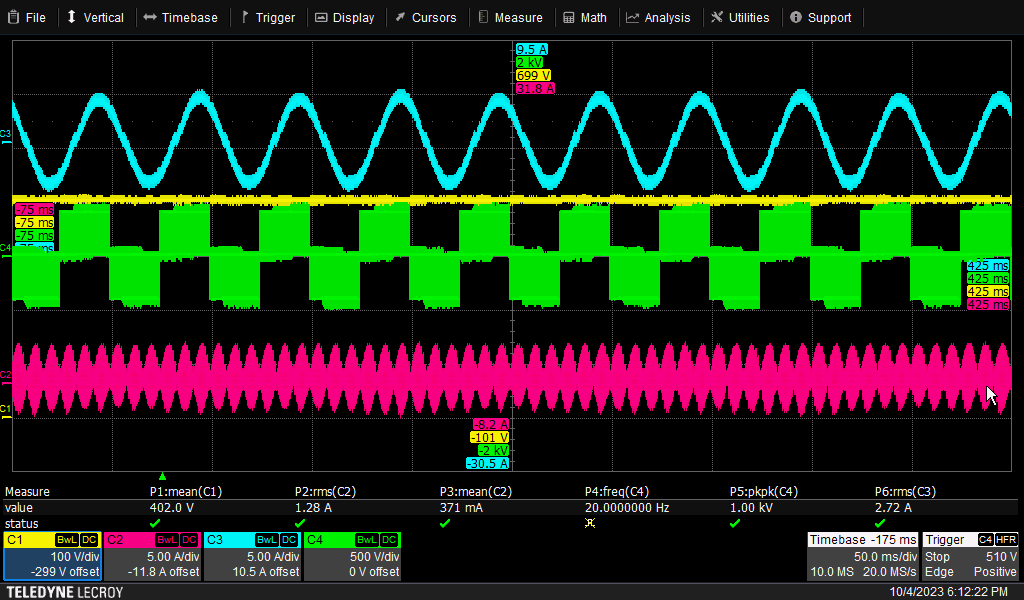Click the Measure row label
The image size is (1024, 600).
point(27,492)
